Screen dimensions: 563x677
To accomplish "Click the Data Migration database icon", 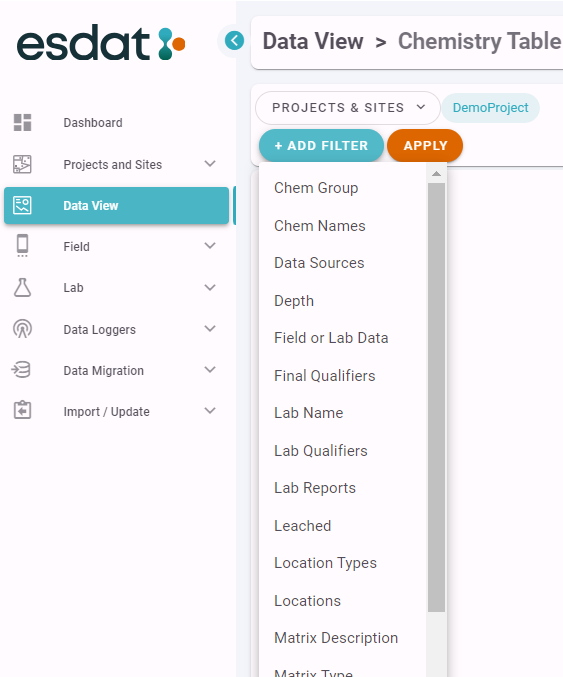I will (x=21, y=370).
